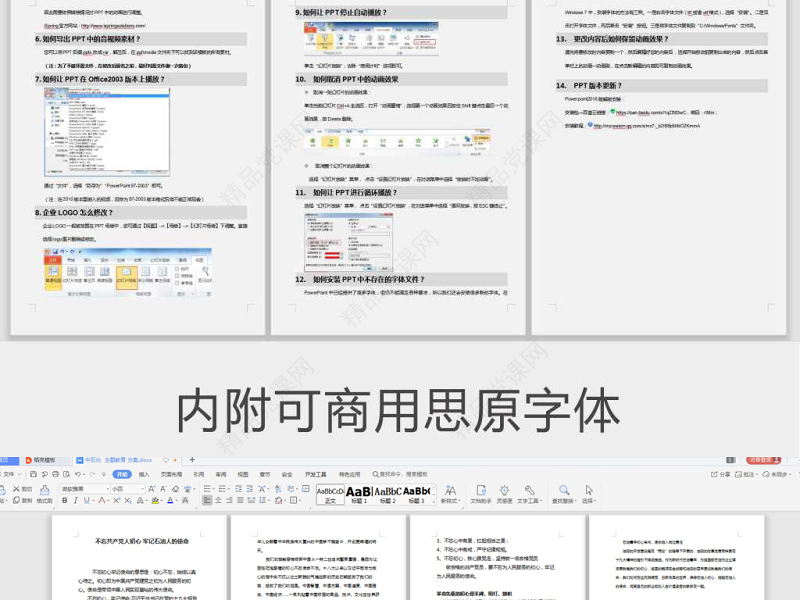Screen dimensions: 800x600
Task: Open the 微软雅黑 font name dropdown
Action: click(x=106, y=489)
